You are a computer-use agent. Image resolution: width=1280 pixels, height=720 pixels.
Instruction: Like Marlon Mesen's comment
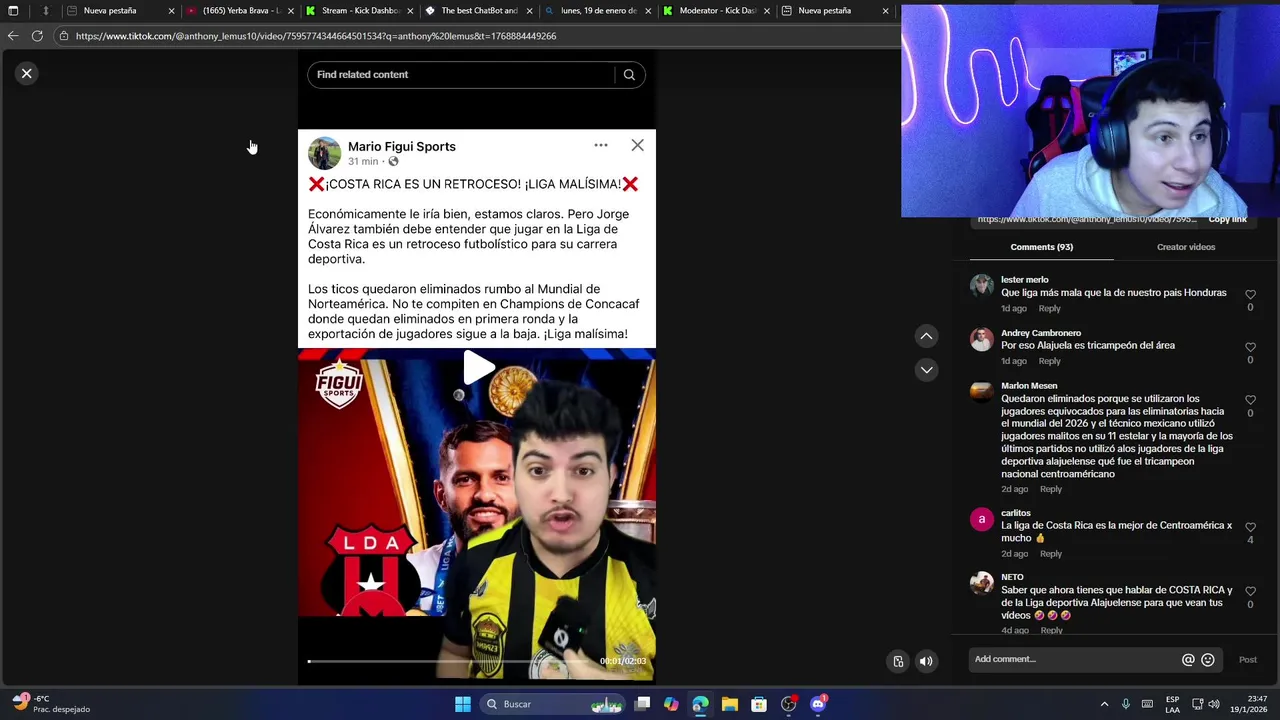[1250, 400]
